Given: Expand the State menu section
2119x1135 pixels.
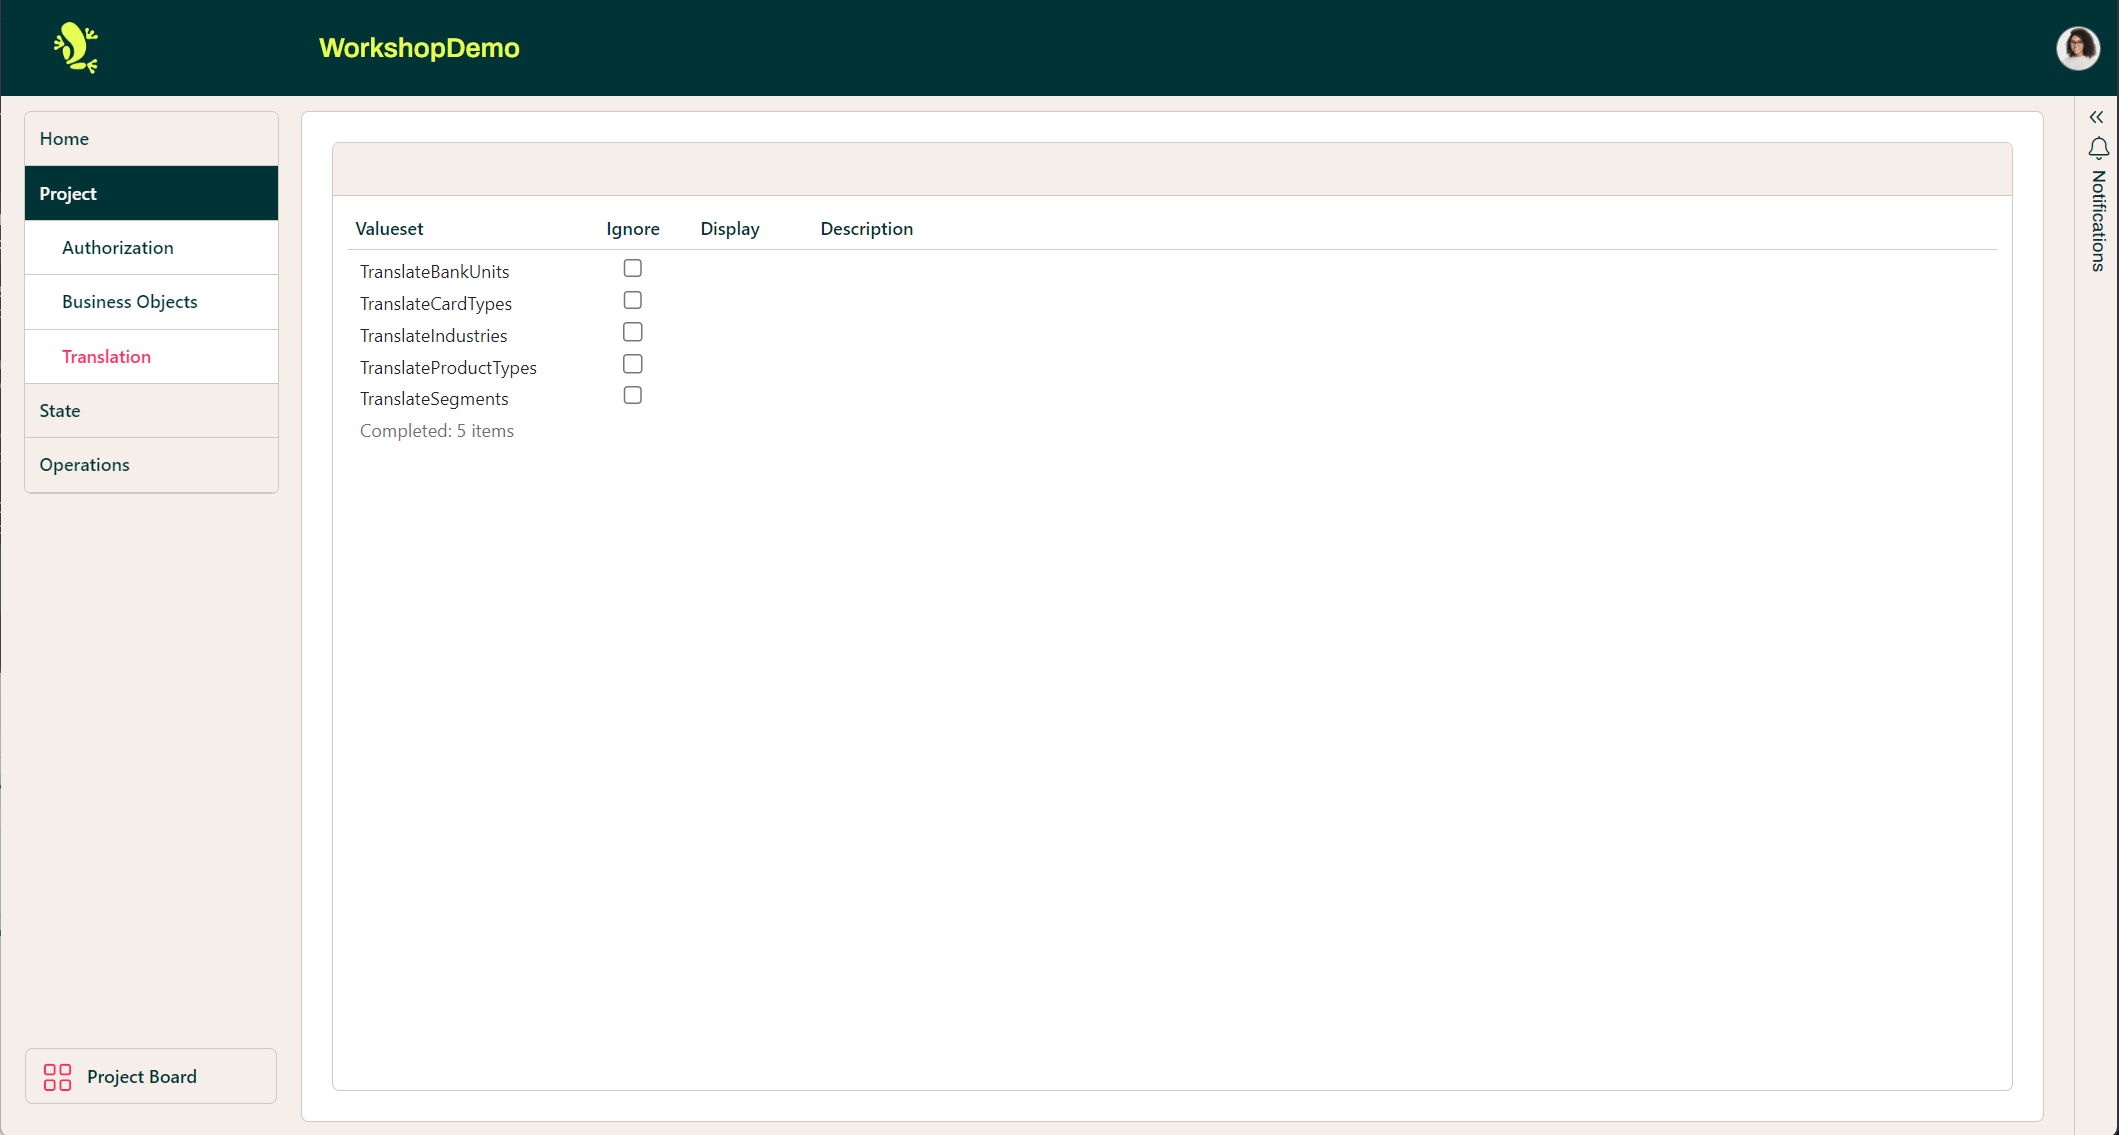Looking at the screenshot, I should [x=151, y=411].
